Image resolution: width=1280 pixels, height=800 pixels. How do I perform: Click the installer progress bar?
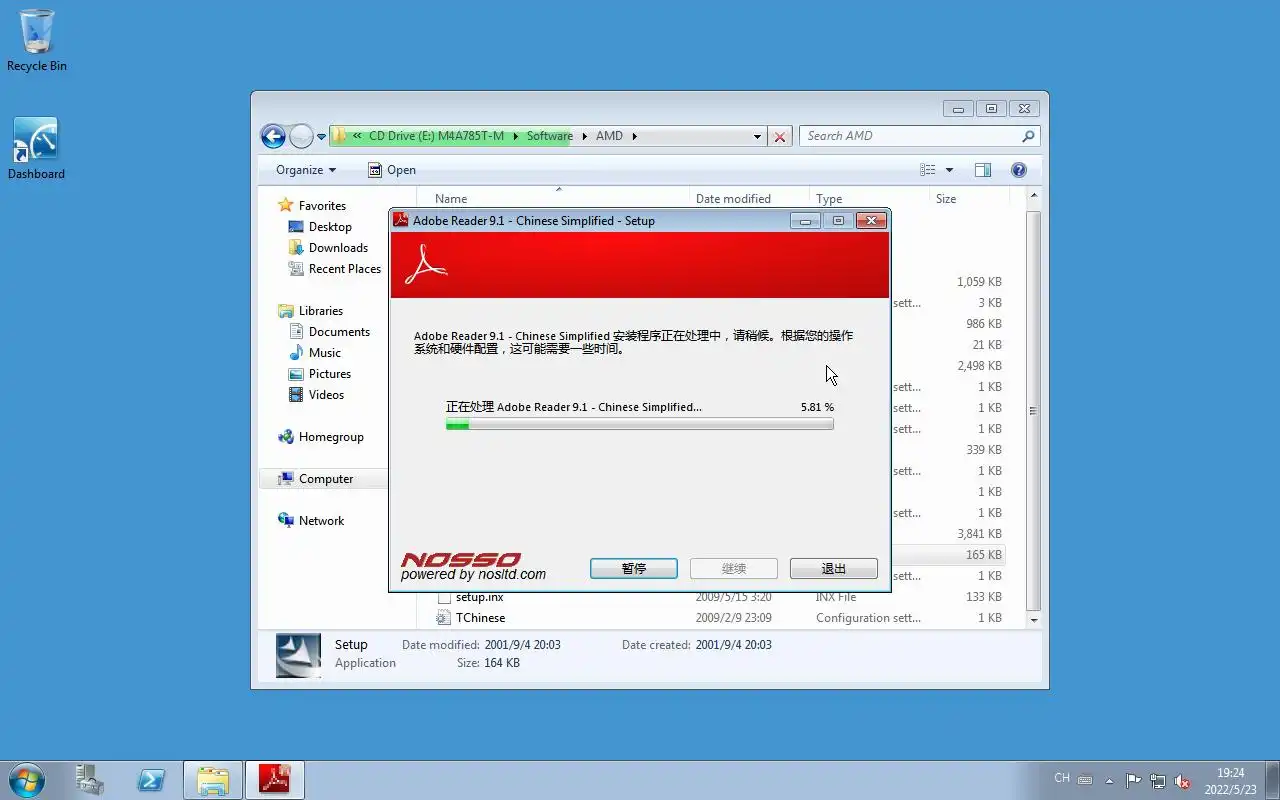pos(639,425)
